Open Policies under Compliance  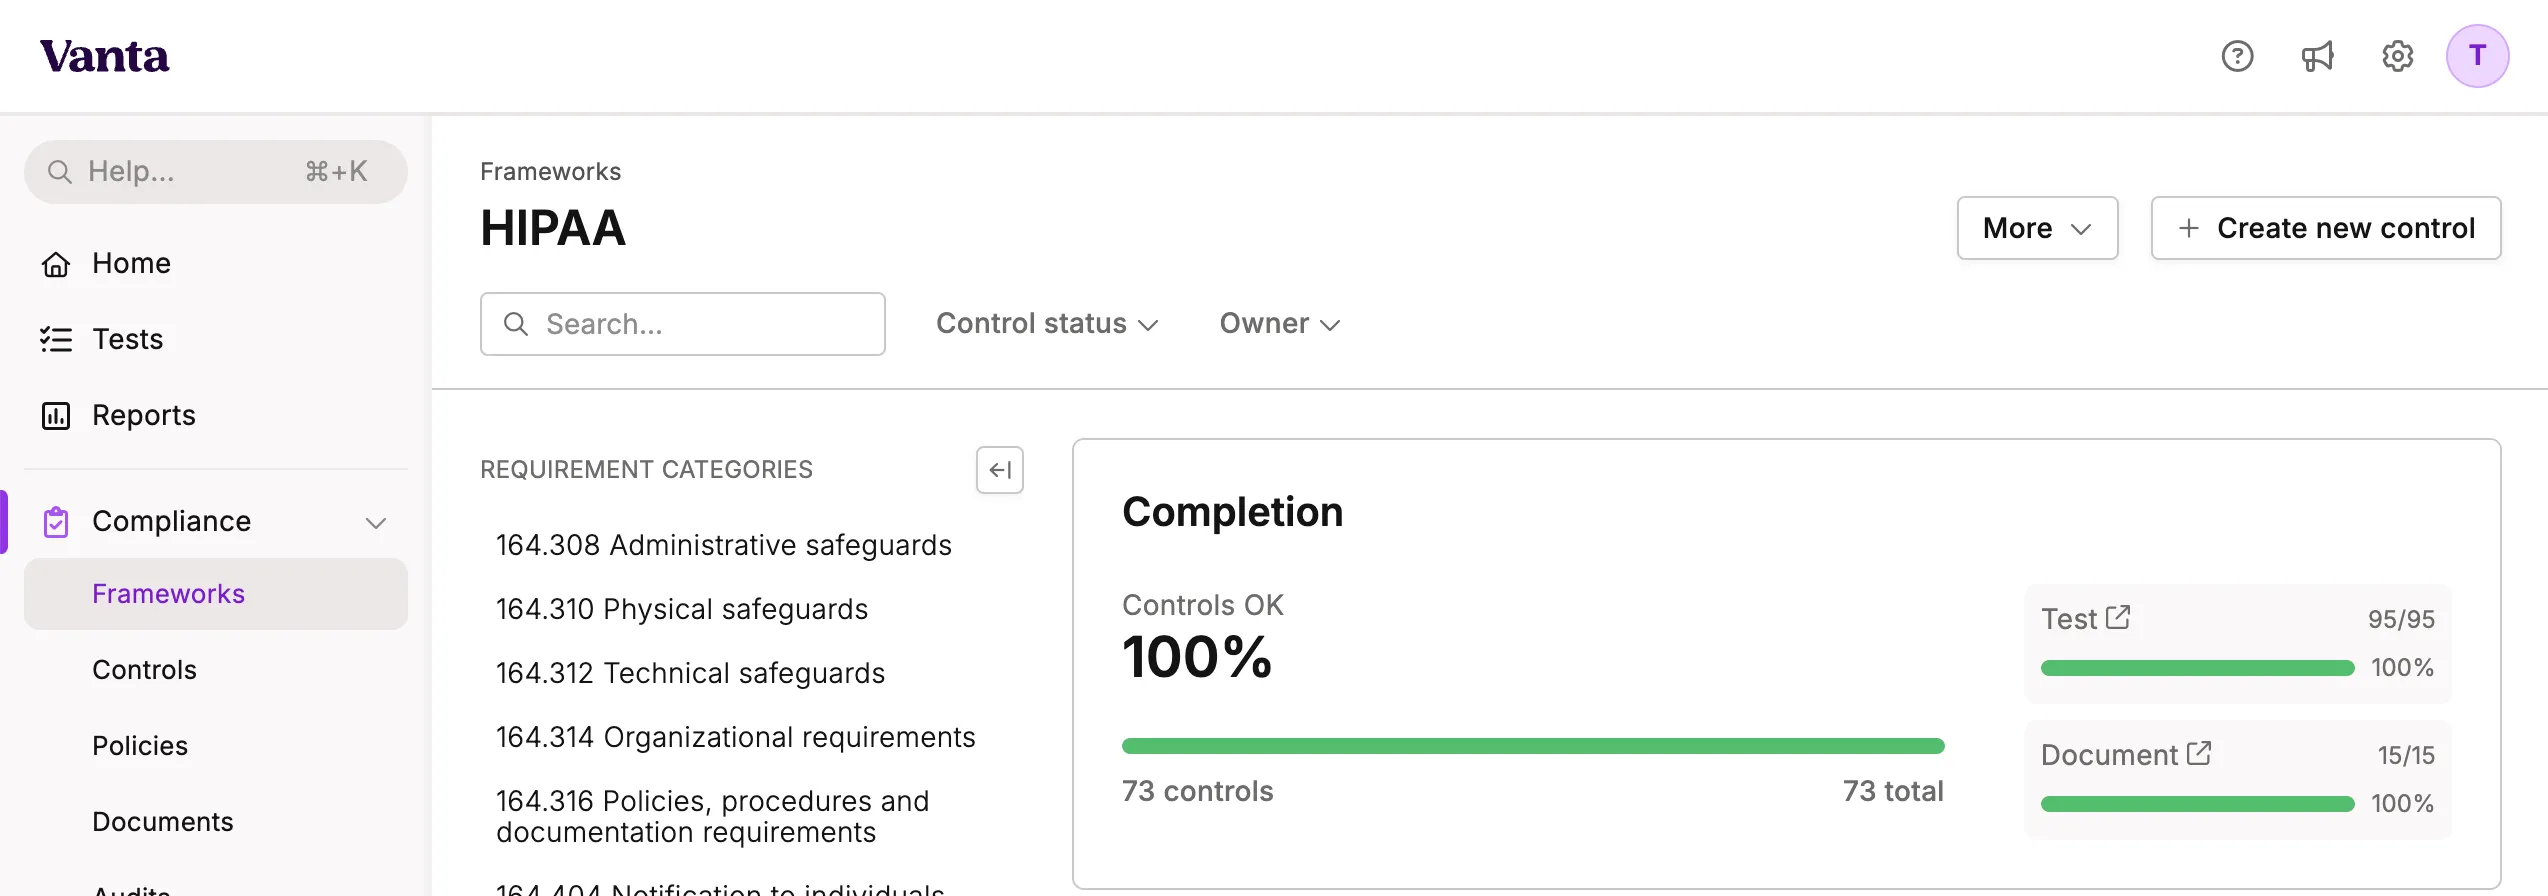click(x=140, y=746)
